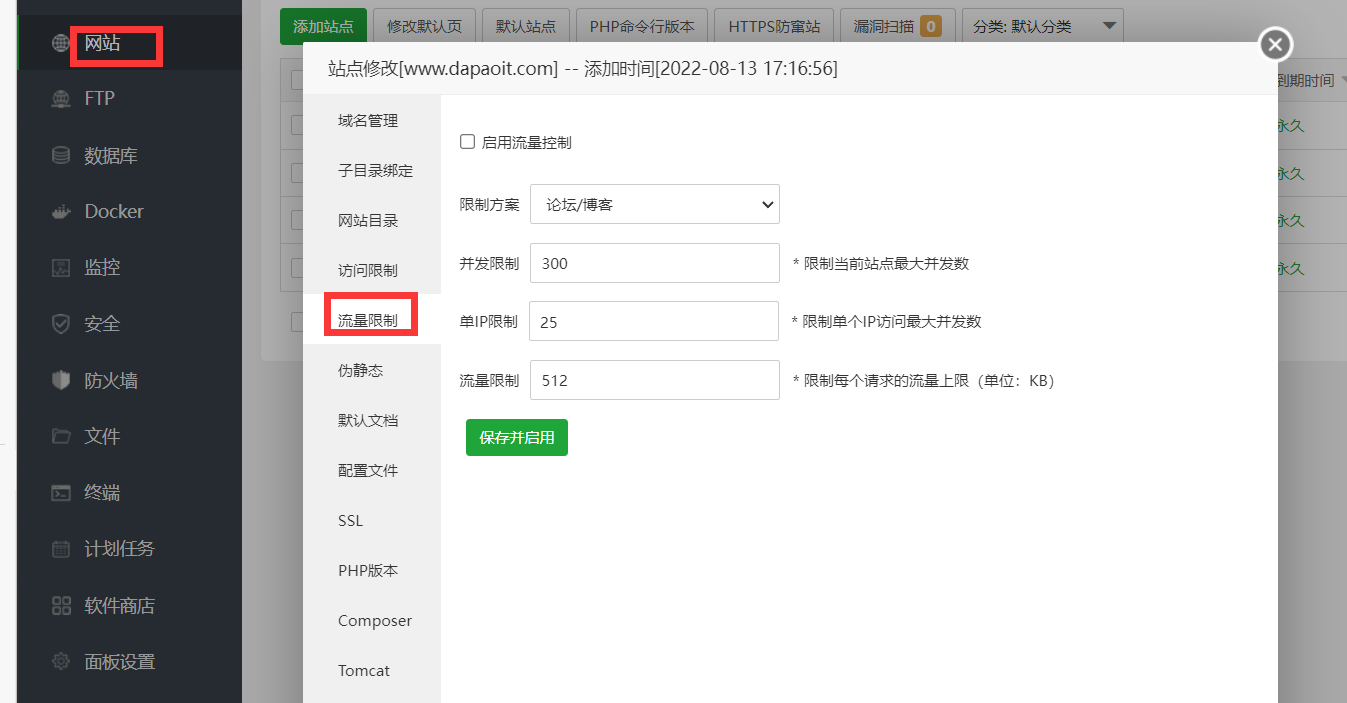This screenshot has height=703, width=1347.
Task: Click the terminal icon beside 终端
Action: point(61,492)
